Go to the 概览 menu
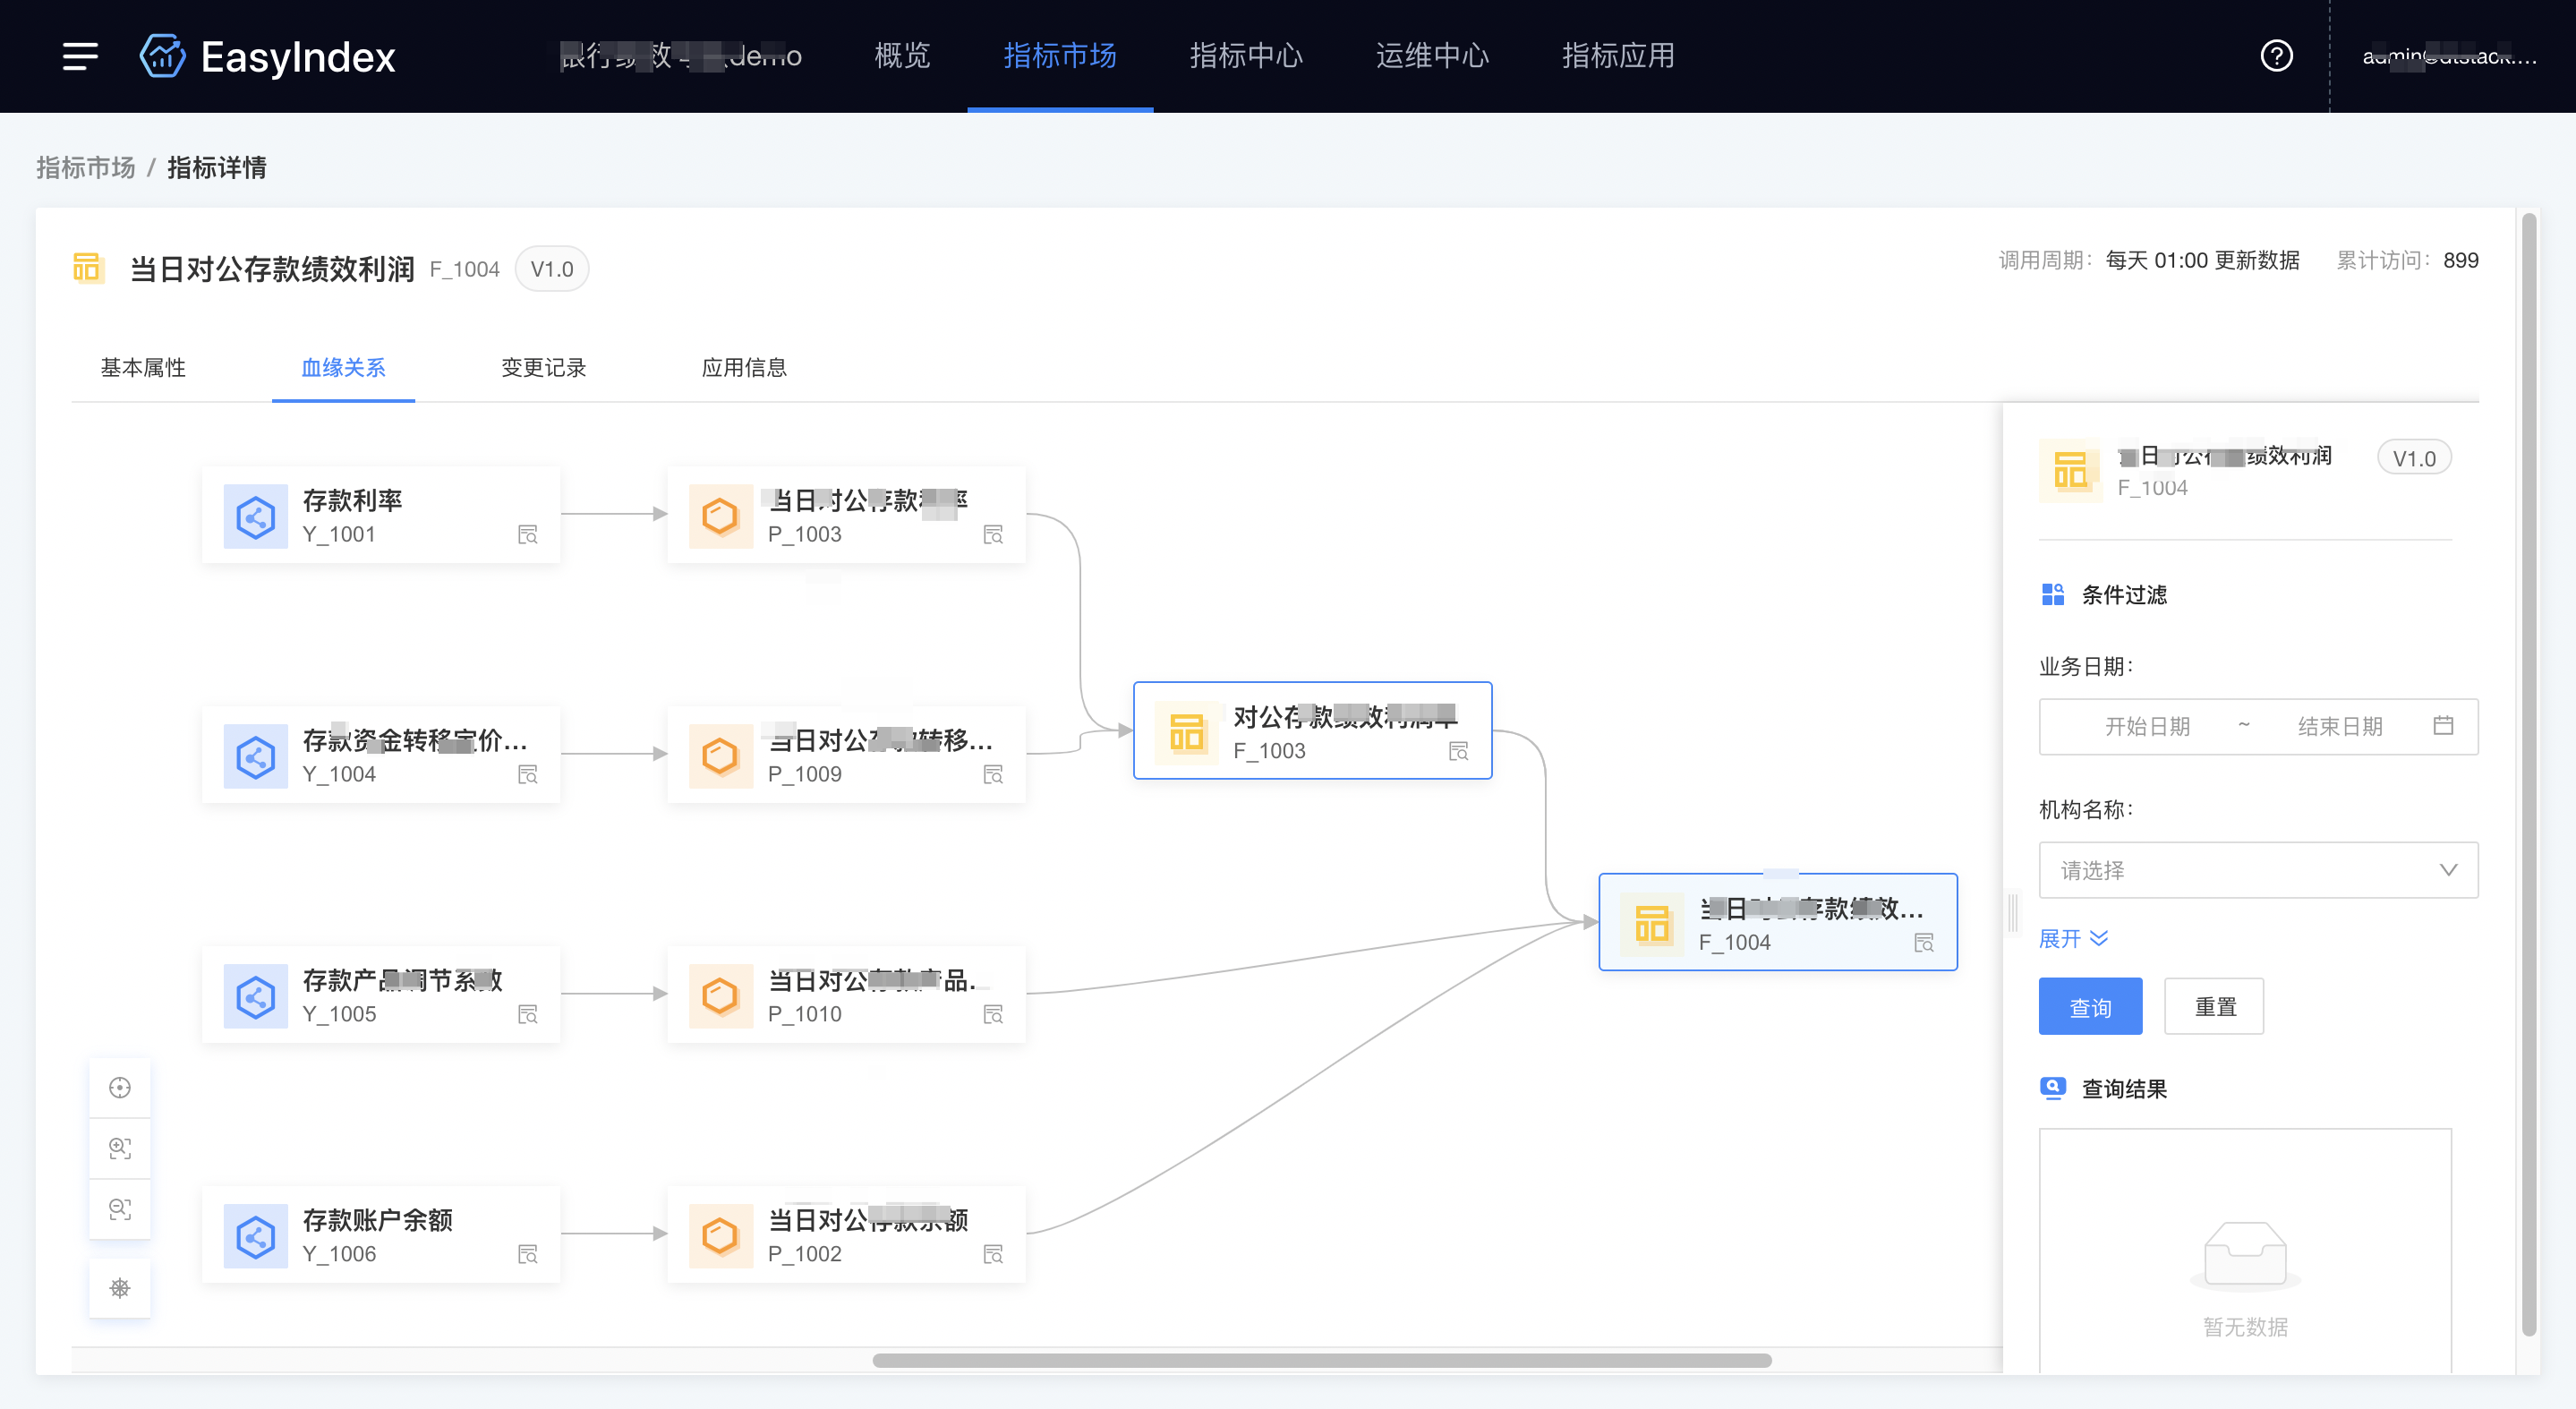 [902, 56]
